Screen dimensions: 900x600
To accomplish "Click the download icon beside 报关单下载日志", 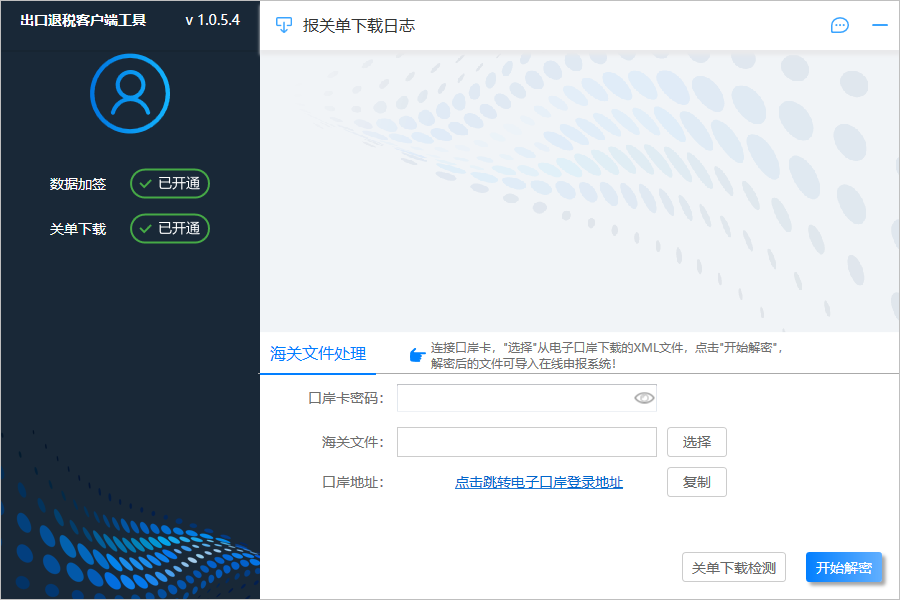I will tap(284, 25).
